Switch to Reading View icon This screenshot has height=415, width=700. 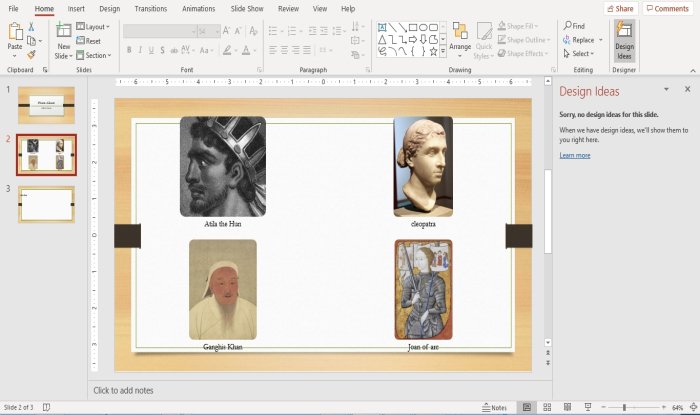(567, 407)
